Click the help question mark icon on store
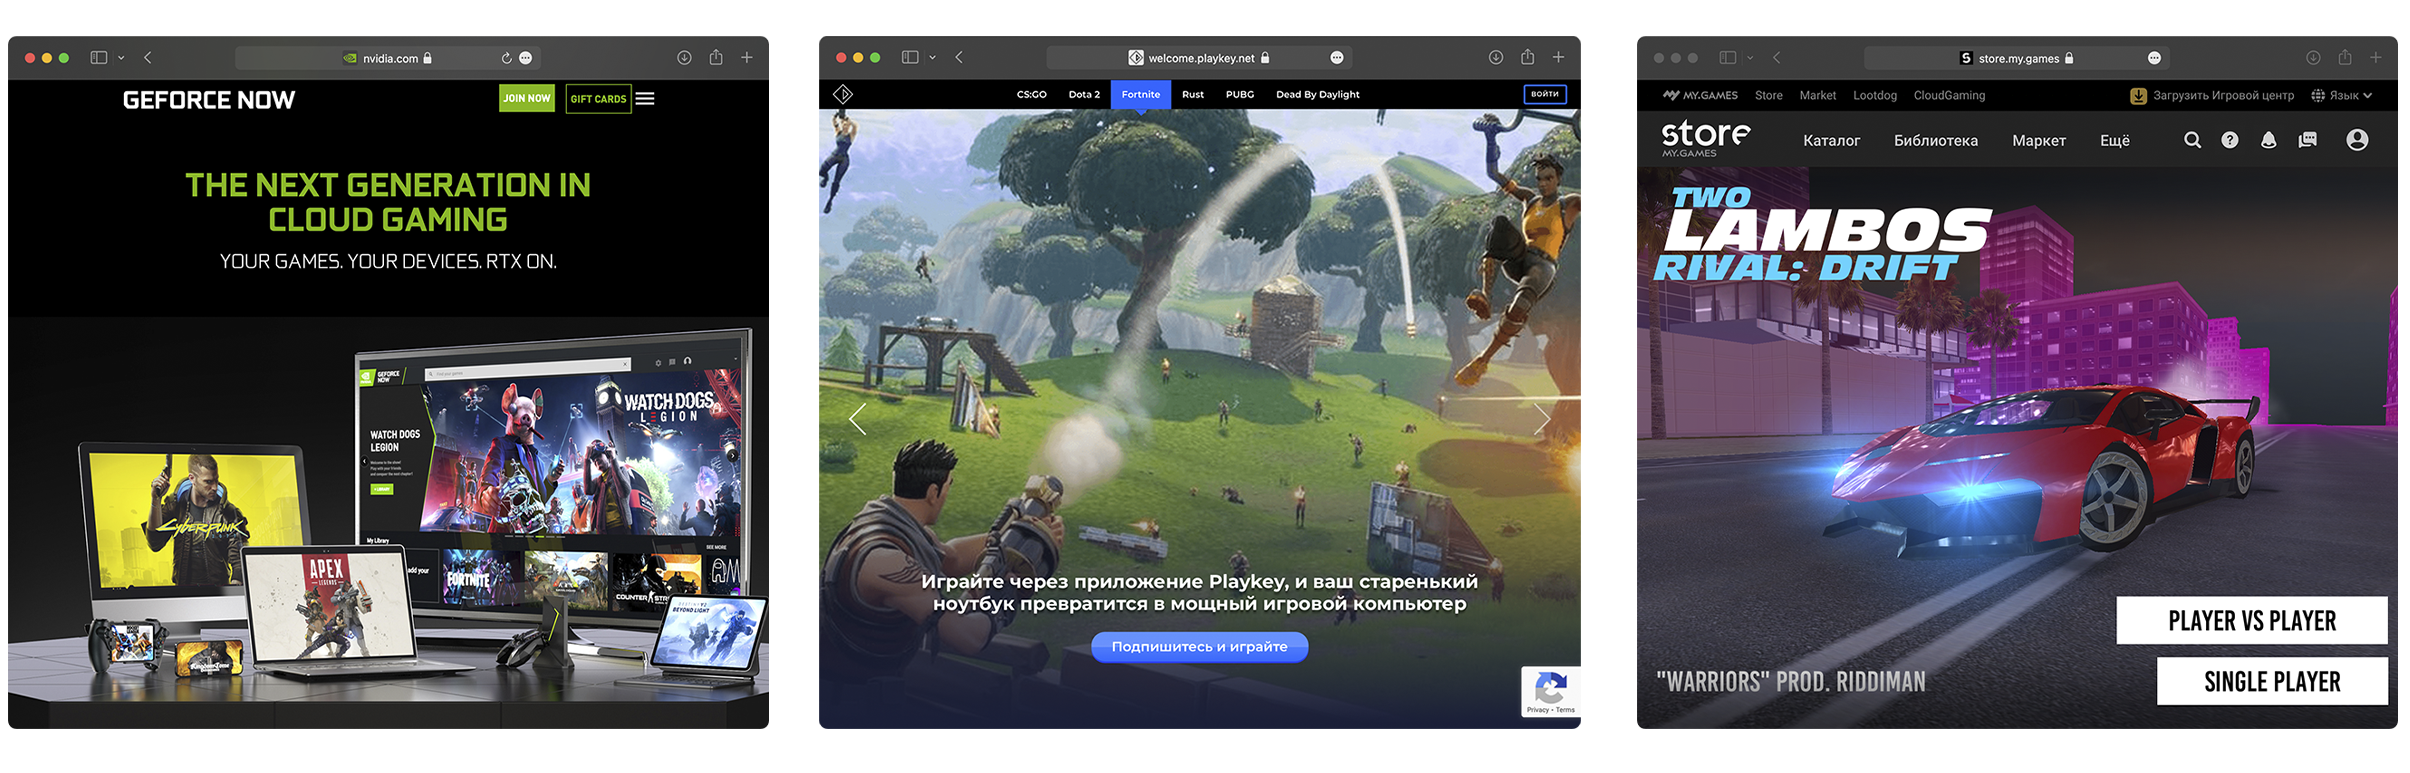Image resolution: width=2410 pixels, height=773 pixels. [x=2230, y=140]
